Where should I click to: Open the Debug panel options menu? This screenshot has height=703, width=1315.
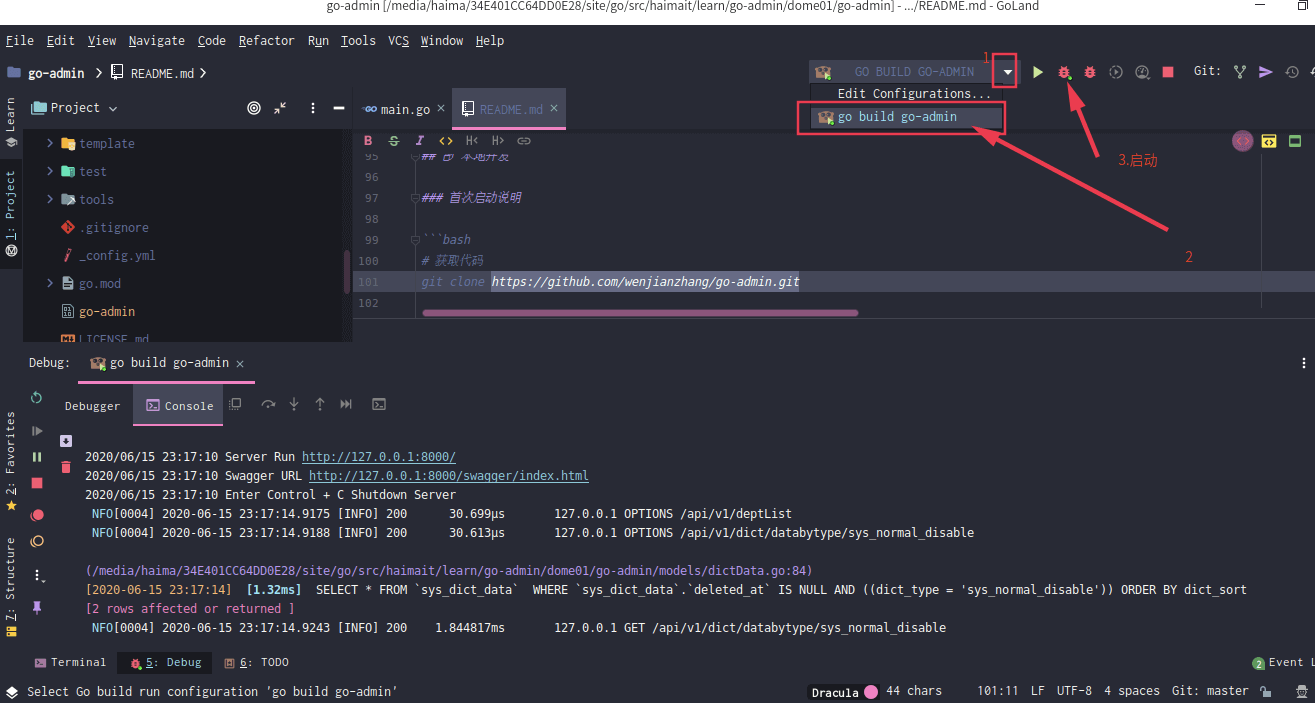click(x=1304, y=363)
